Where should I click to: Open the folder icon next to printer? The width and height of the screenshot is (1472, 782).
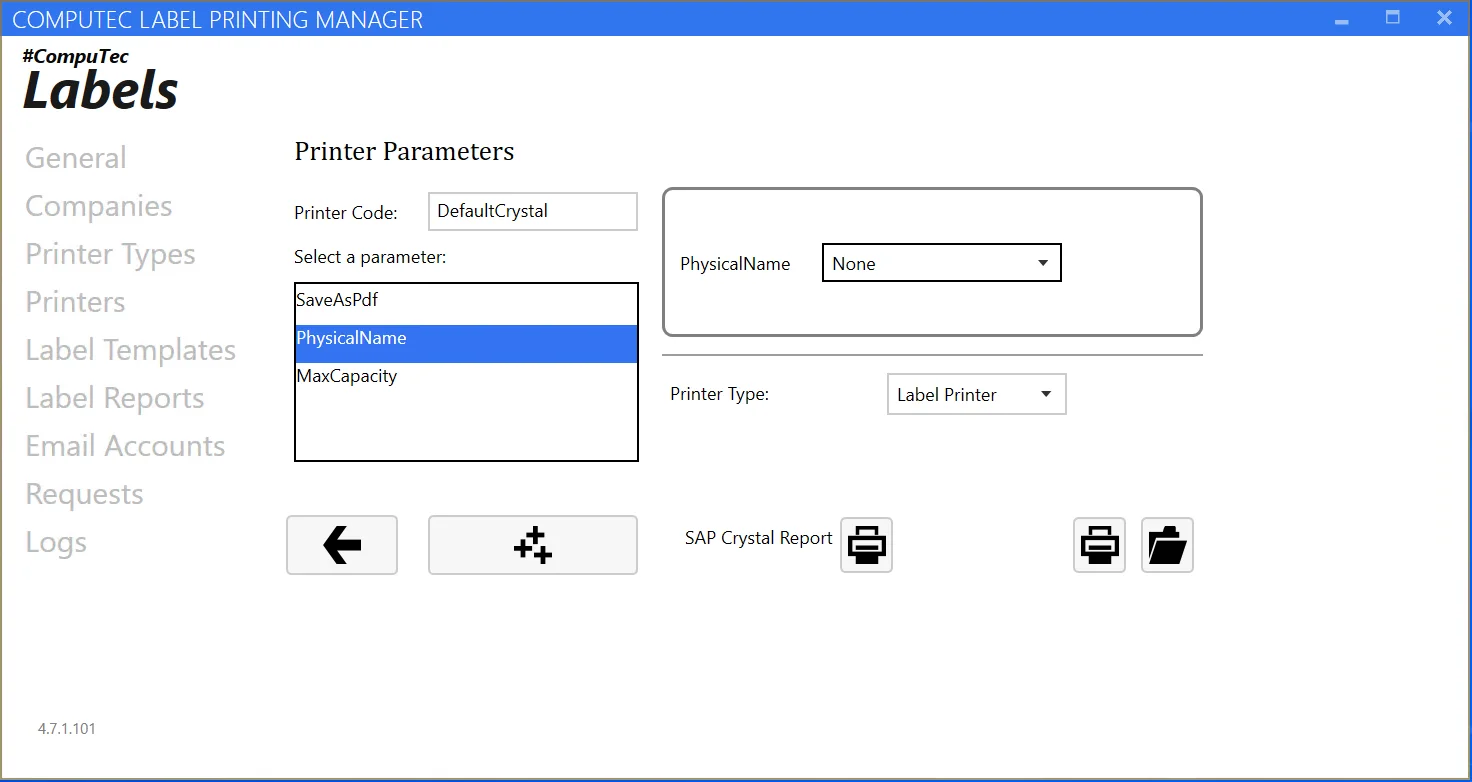pos(1167,545)
